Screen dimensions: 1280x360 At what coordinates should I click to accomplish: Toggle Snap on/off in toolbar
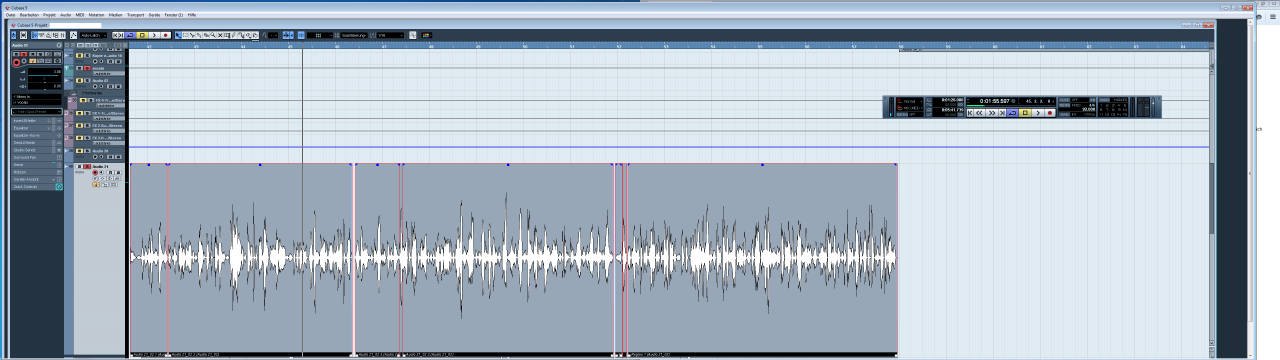point(301,35)
